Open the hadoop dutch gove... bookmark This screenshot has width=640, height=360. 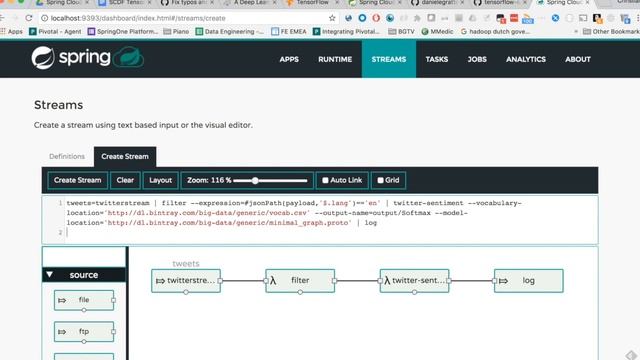[x=495, y=31]
